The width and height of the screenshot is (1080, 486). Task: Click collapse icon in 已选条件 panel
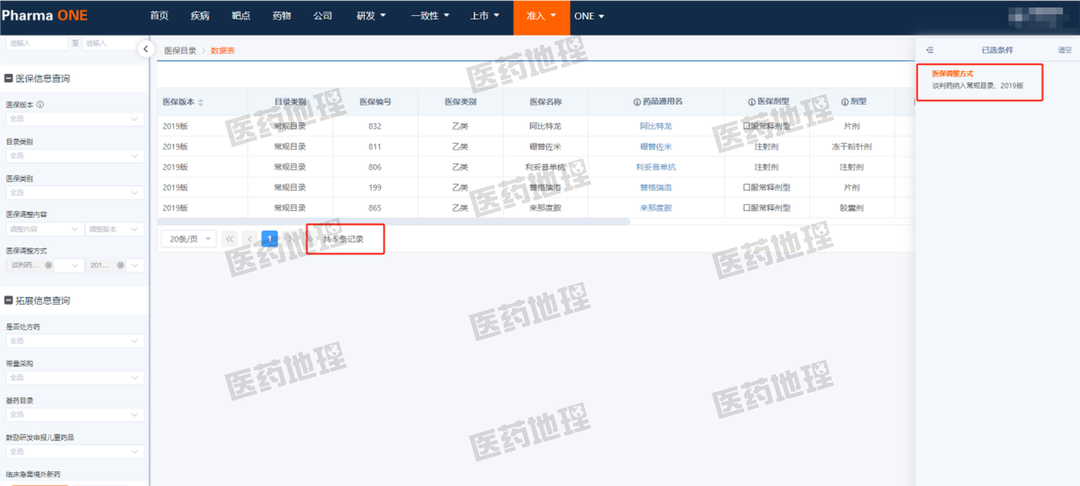(929, 50)
